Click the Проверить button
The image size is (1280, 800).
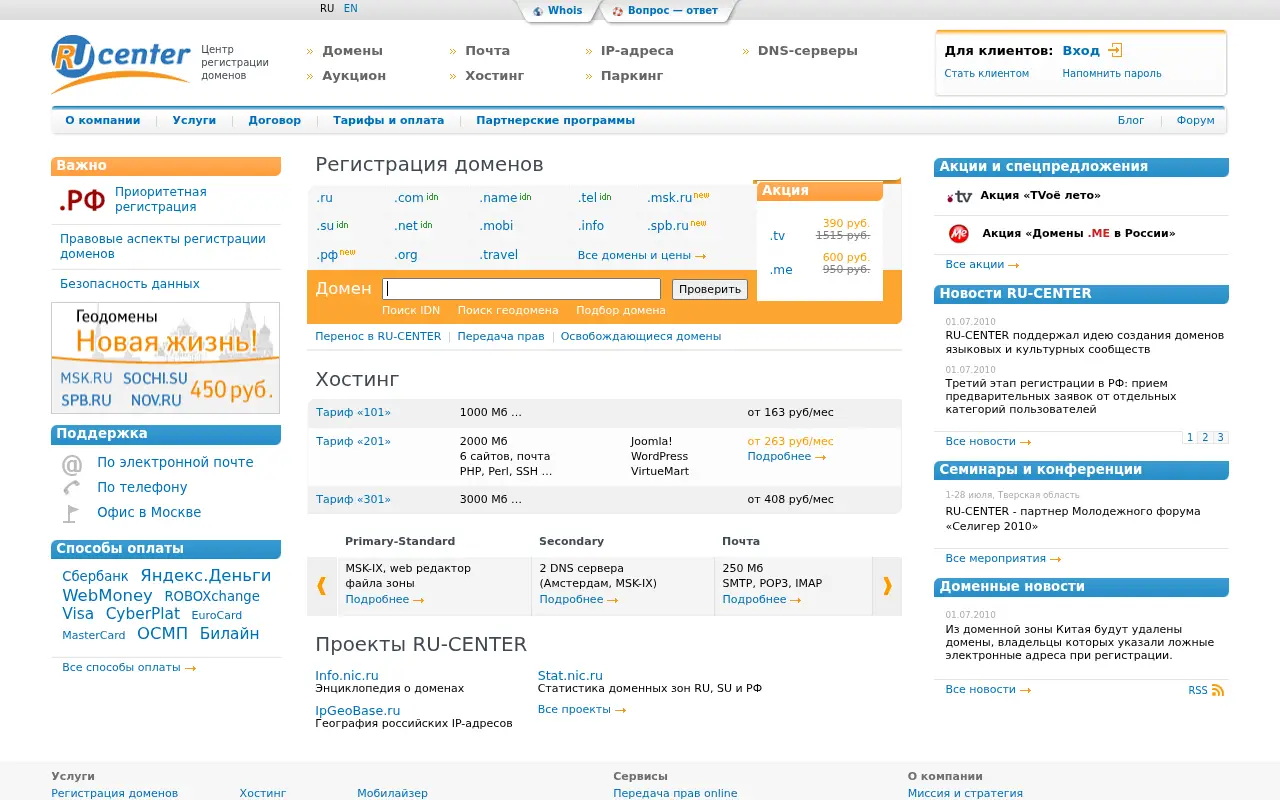coord(710,290)
